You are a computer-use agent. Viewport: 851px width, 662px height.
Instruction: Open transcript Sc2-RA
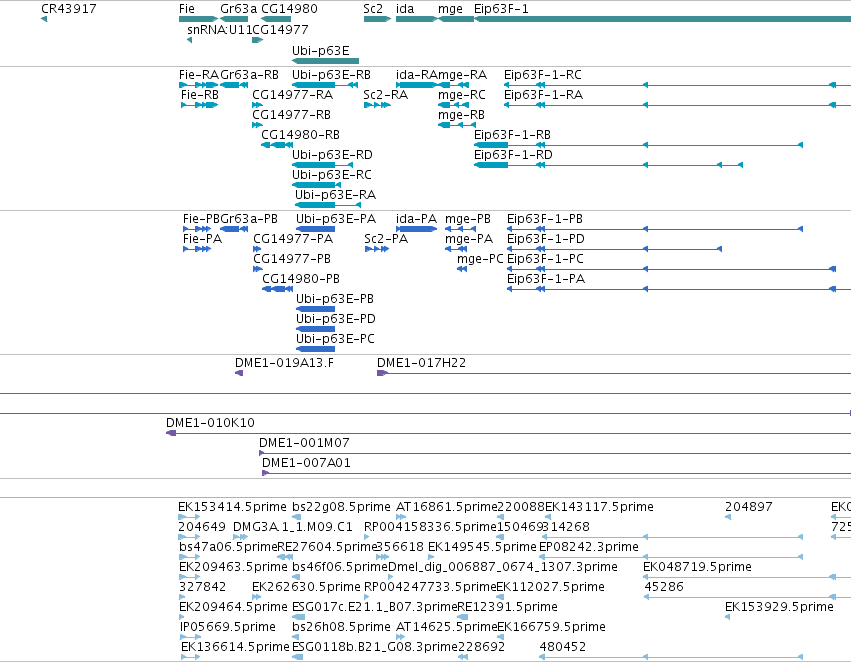tap(385, 95)
